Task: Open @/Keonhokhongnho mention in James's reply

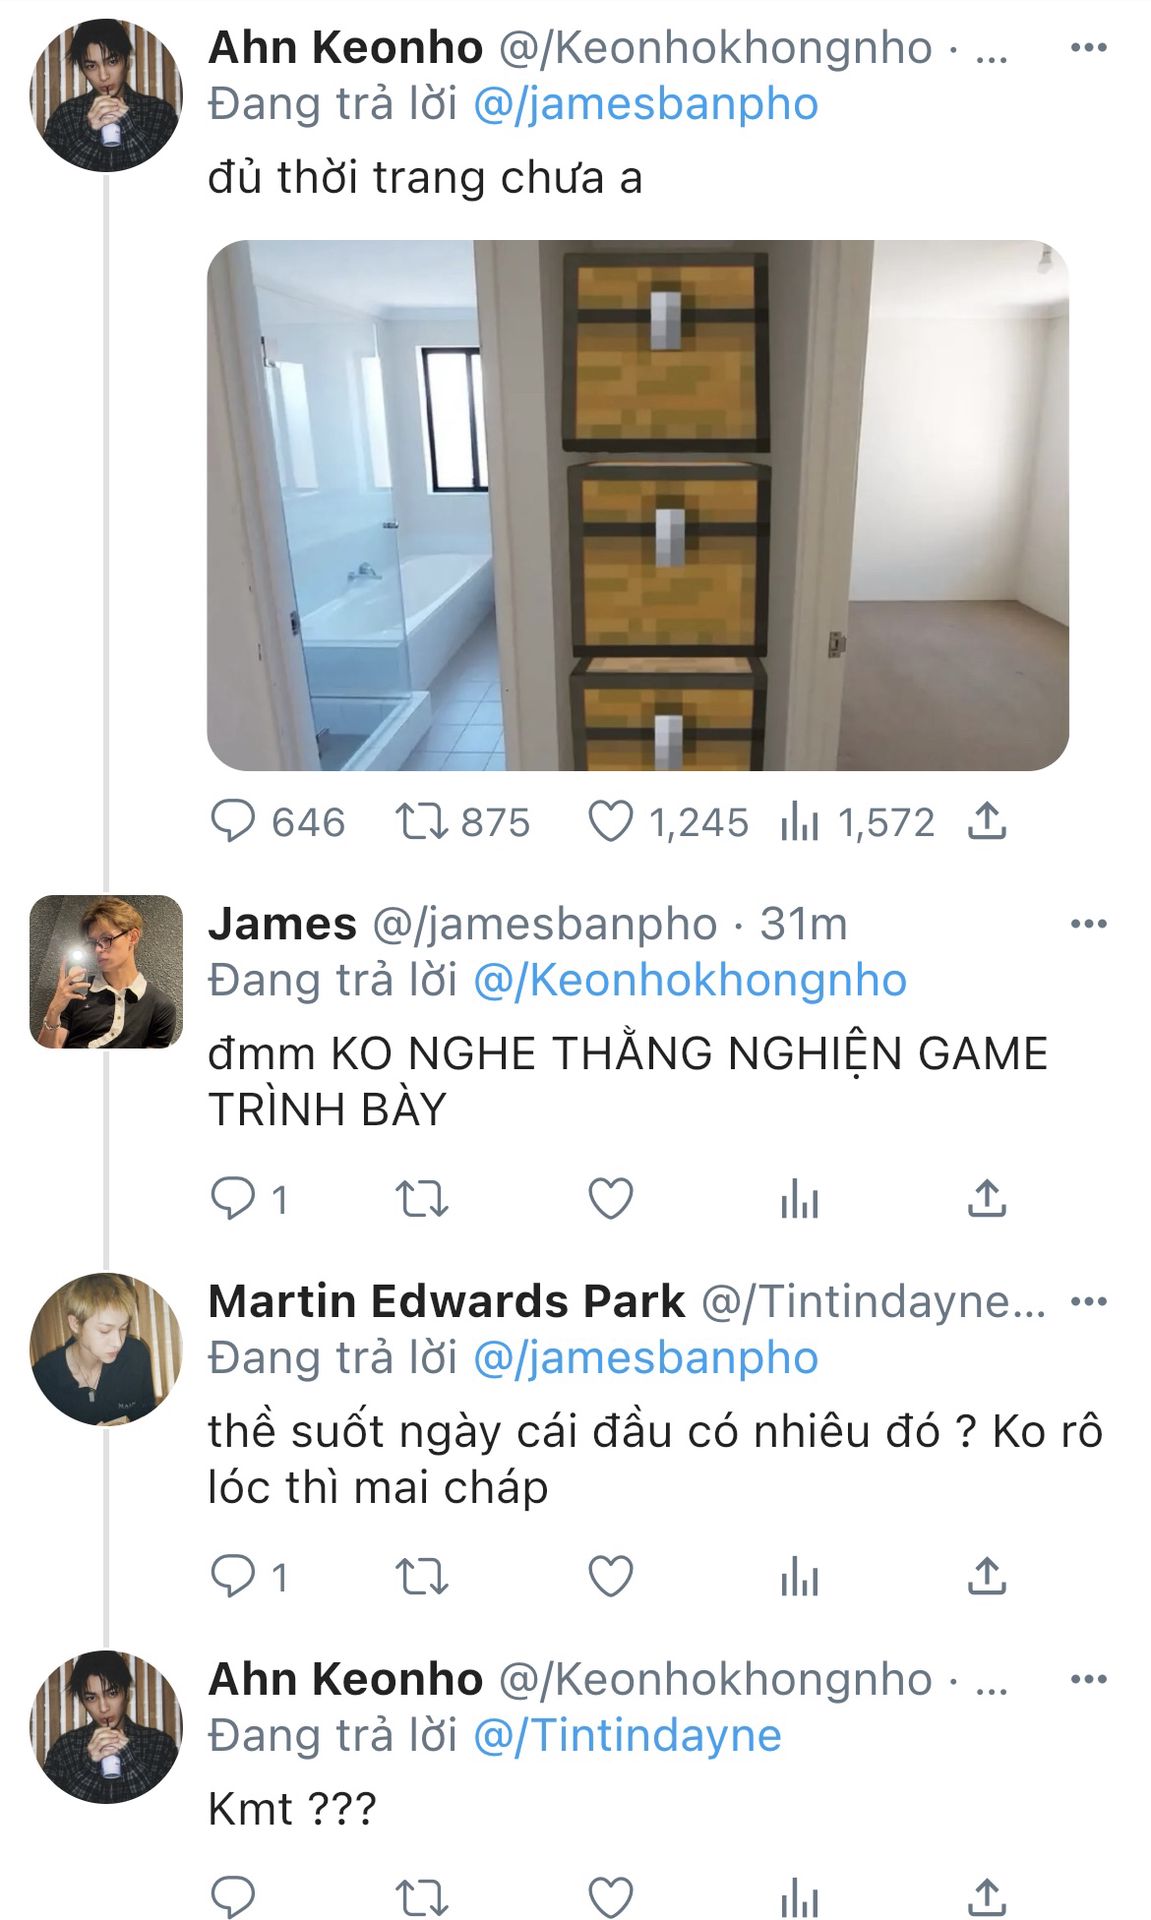Action: [689, 980]
